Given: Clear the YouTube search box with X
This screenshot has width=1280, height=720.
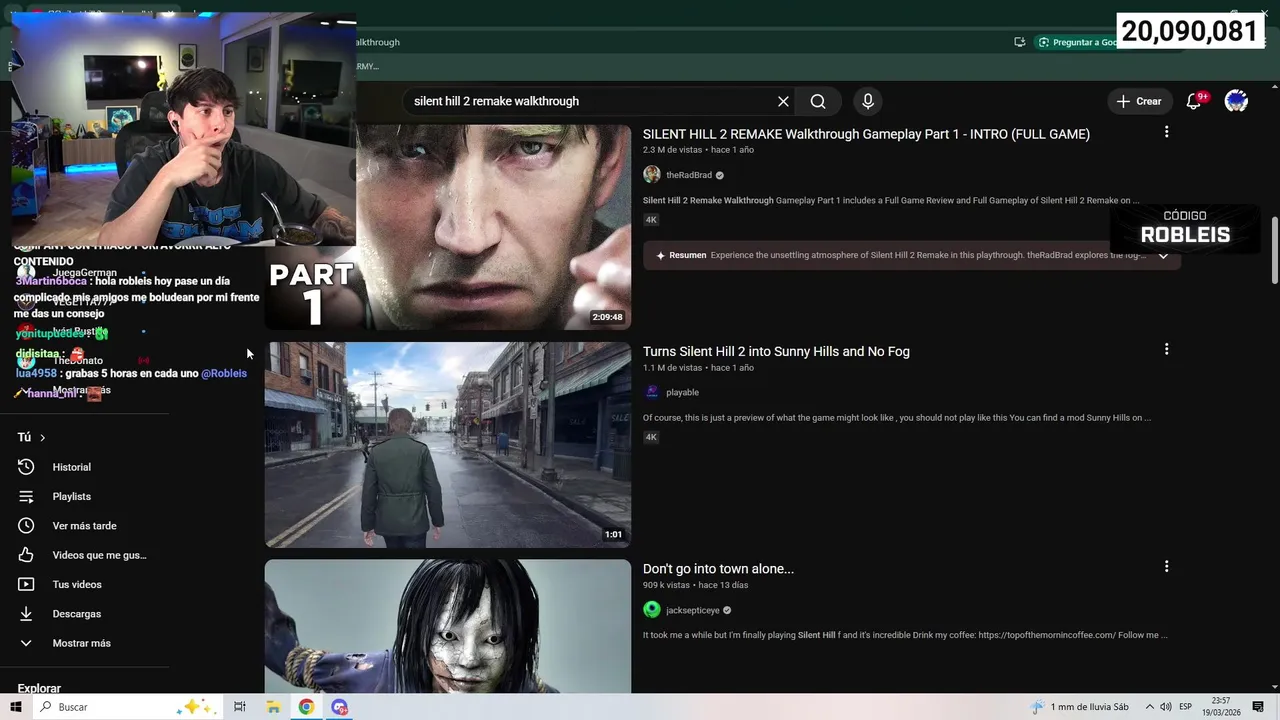Looking at the screenshot, I should [783, 101].
